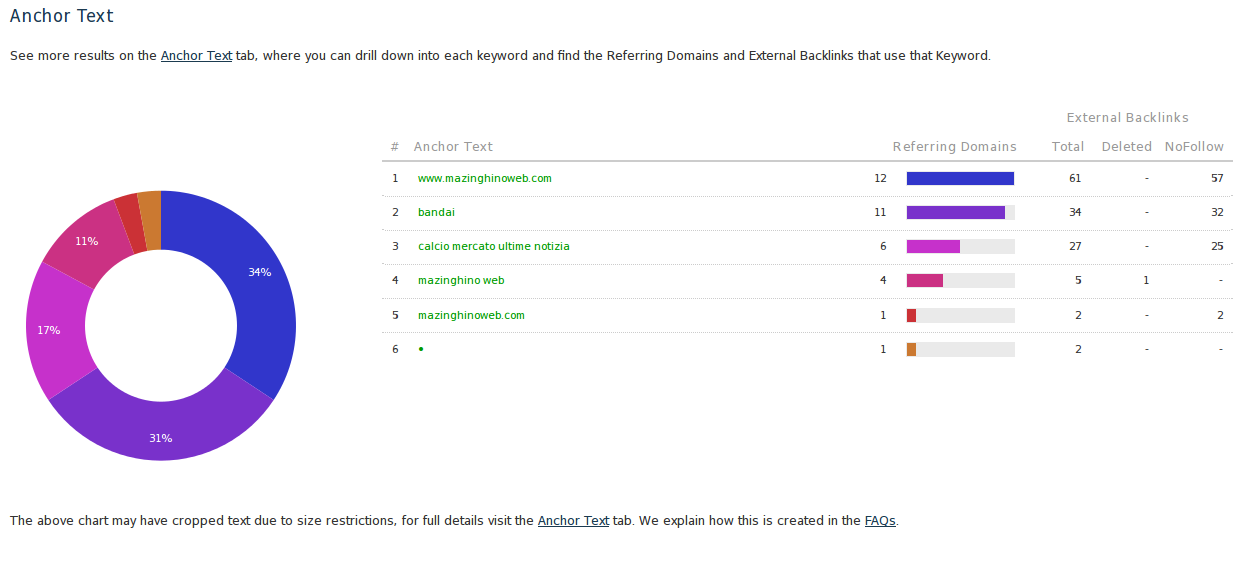Click the Anchor Text link in footer note
Viewport: 1254px width, 561px height.
[x=573, y=521]
